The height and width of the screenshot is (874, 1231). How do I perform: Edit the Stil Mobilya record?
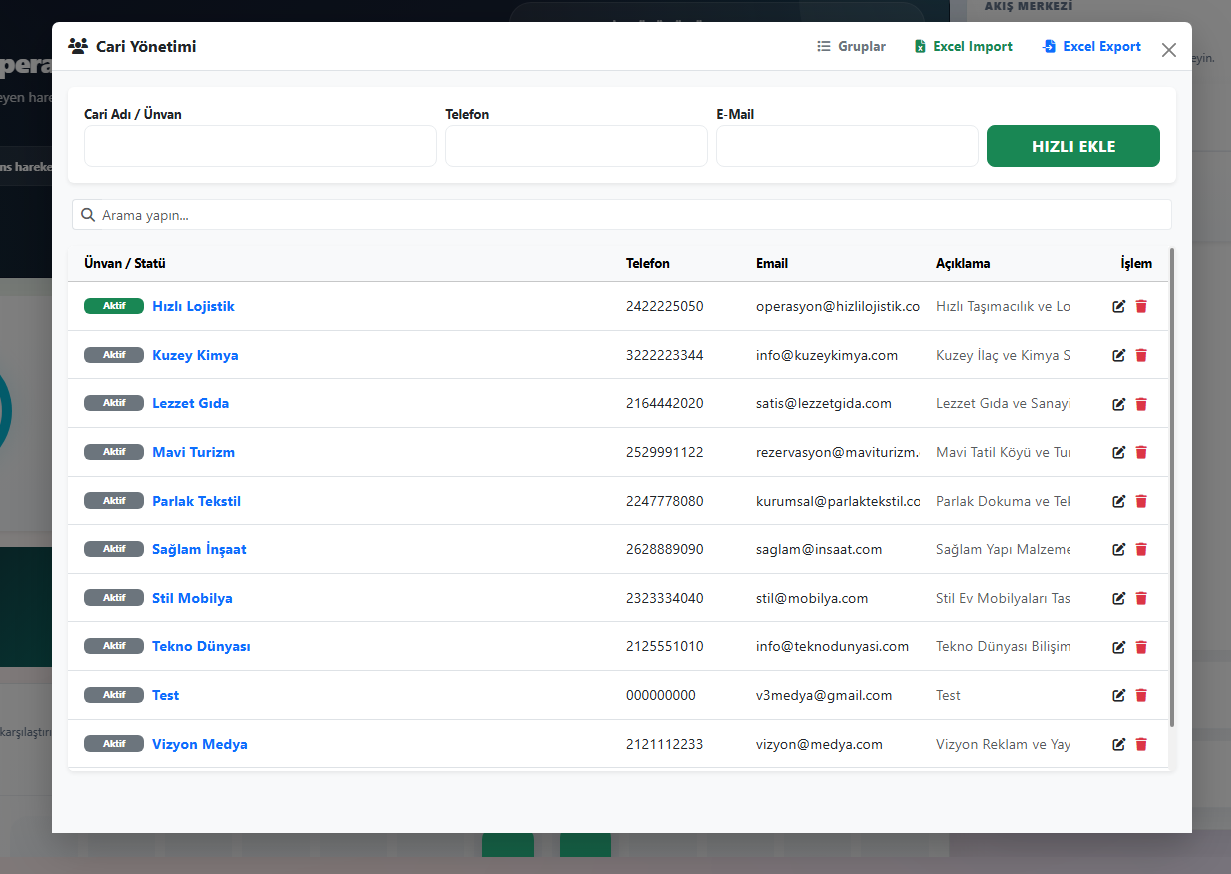pos(1119,598)
